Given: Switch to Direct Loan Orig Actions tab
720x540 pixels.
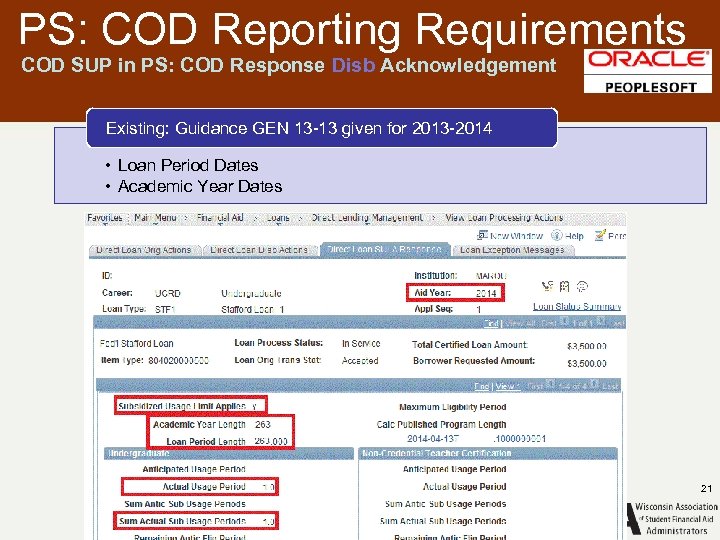Looking at the screenshot, I should 144,250.
